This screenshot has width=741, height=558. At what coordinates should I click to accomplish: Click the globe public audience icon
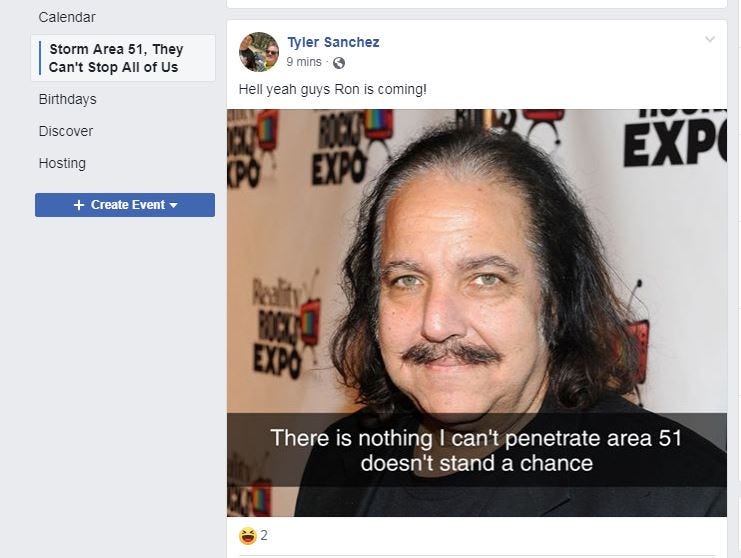pyautogui.click(x=338, y=63)
